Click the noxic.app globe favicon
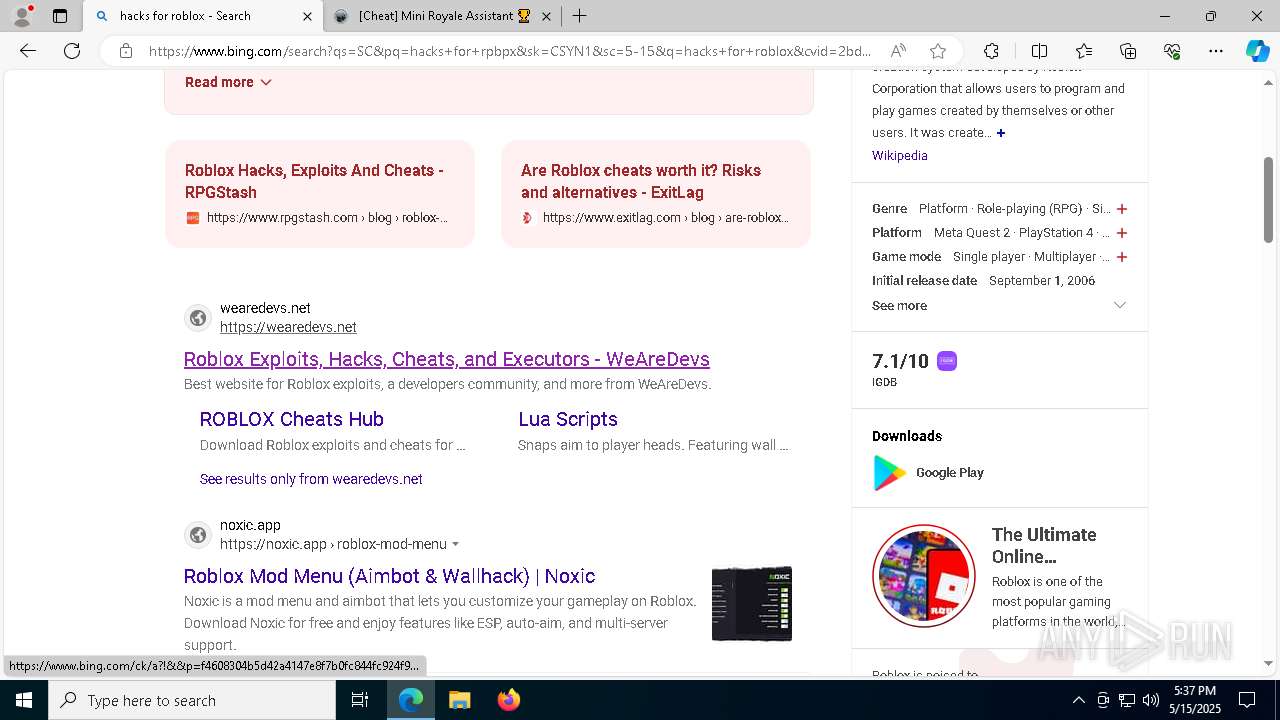Screen dimensions: 1280x720 (x=198, y=535)
